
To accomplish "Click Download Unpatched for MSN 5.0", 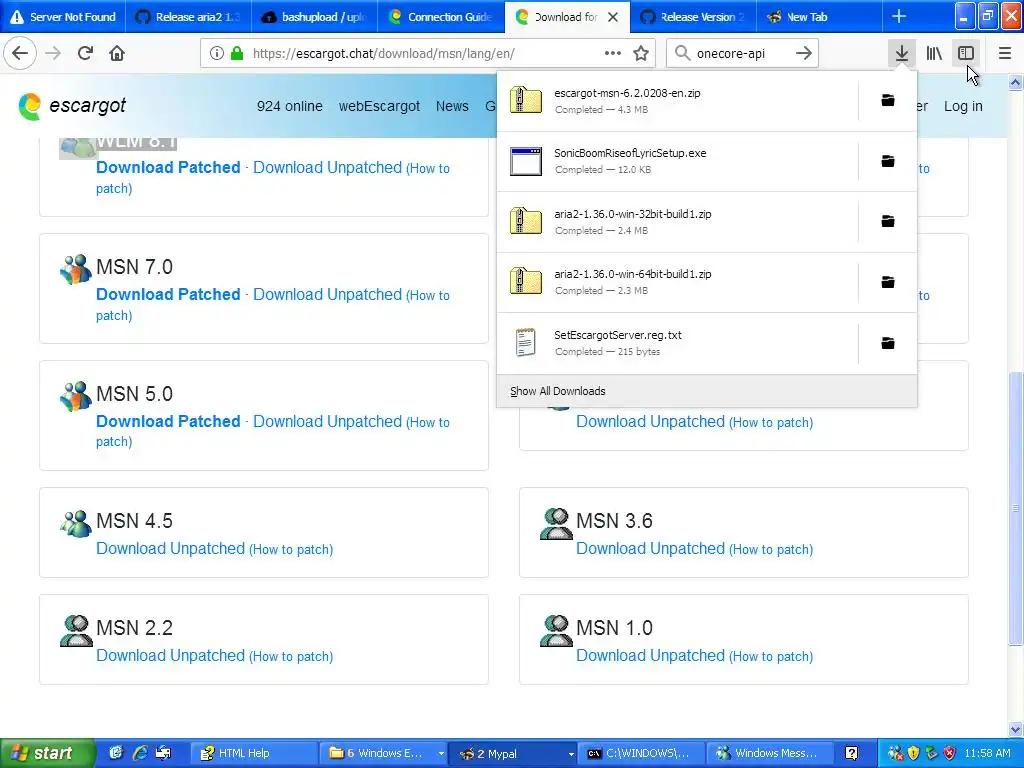I will pos(327,421).
